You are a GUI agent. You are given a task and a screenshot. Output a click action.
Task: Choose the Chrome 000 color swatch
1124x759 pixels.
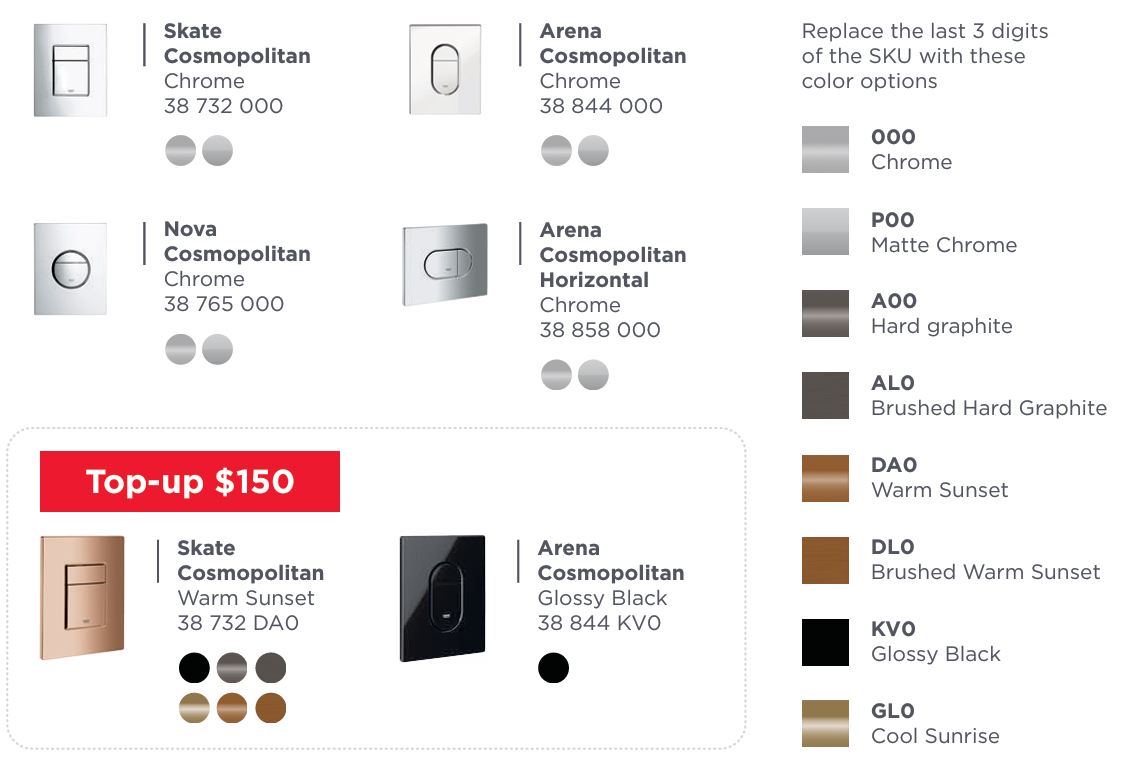point(825,150)
